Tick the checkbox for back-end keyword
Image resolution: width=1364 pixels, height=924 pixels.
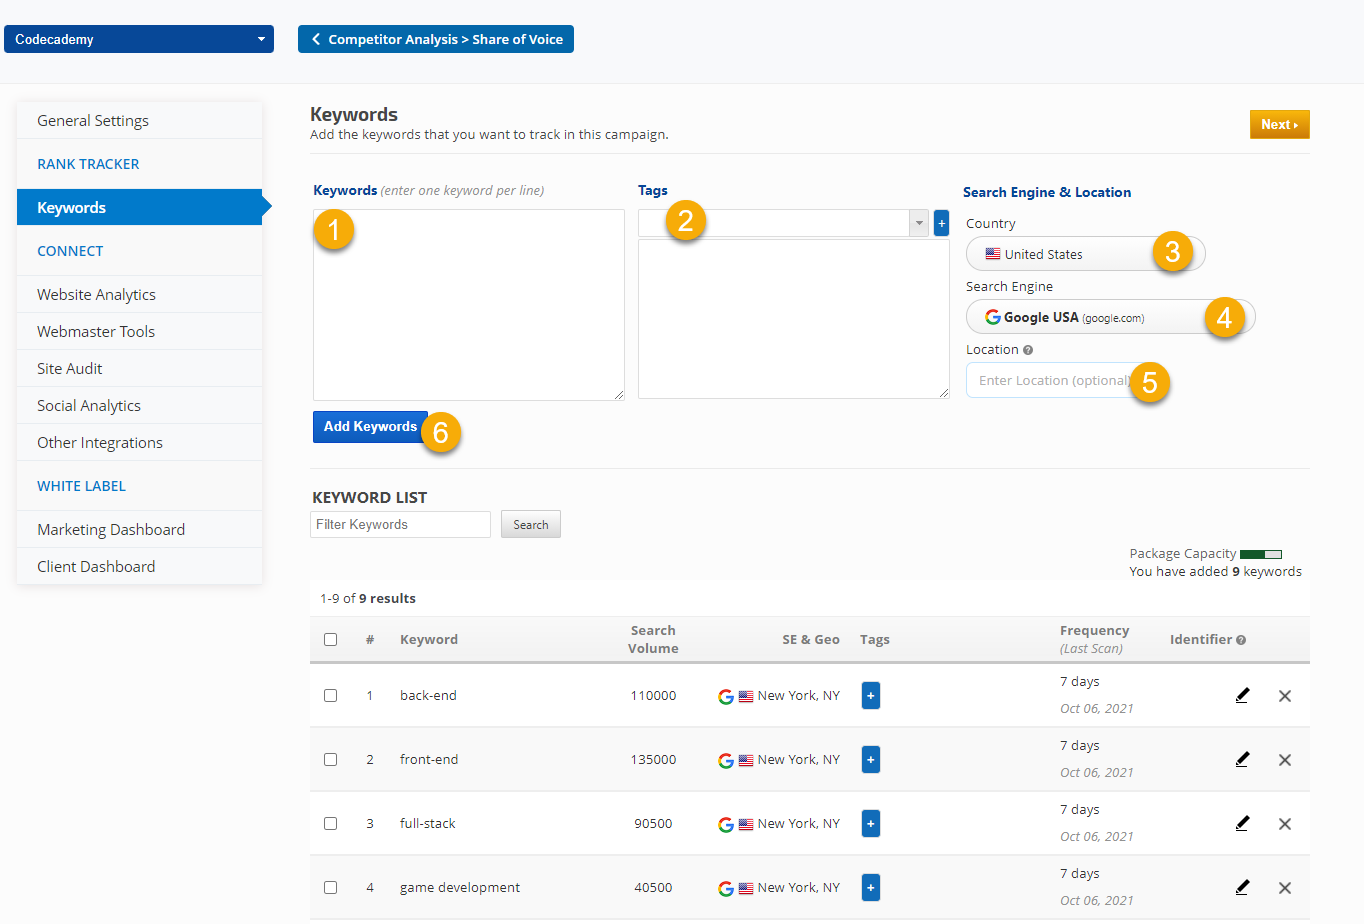coord(331,696)
